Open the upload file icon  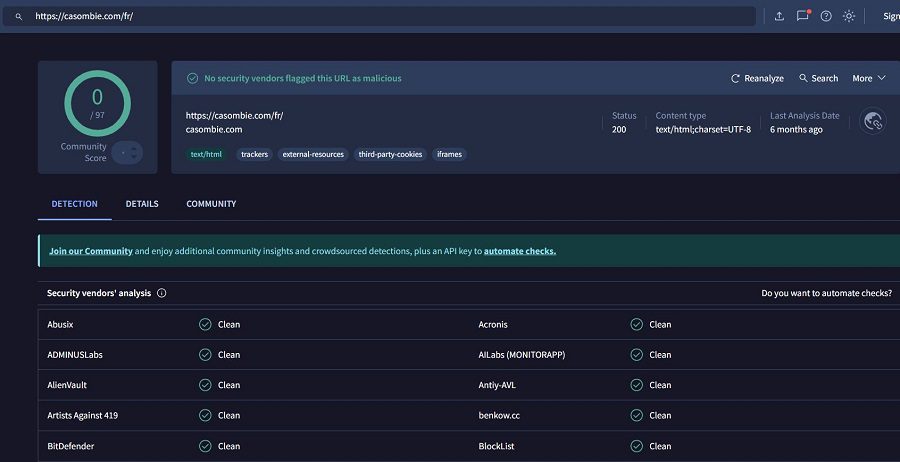click(x=779, y=16)
